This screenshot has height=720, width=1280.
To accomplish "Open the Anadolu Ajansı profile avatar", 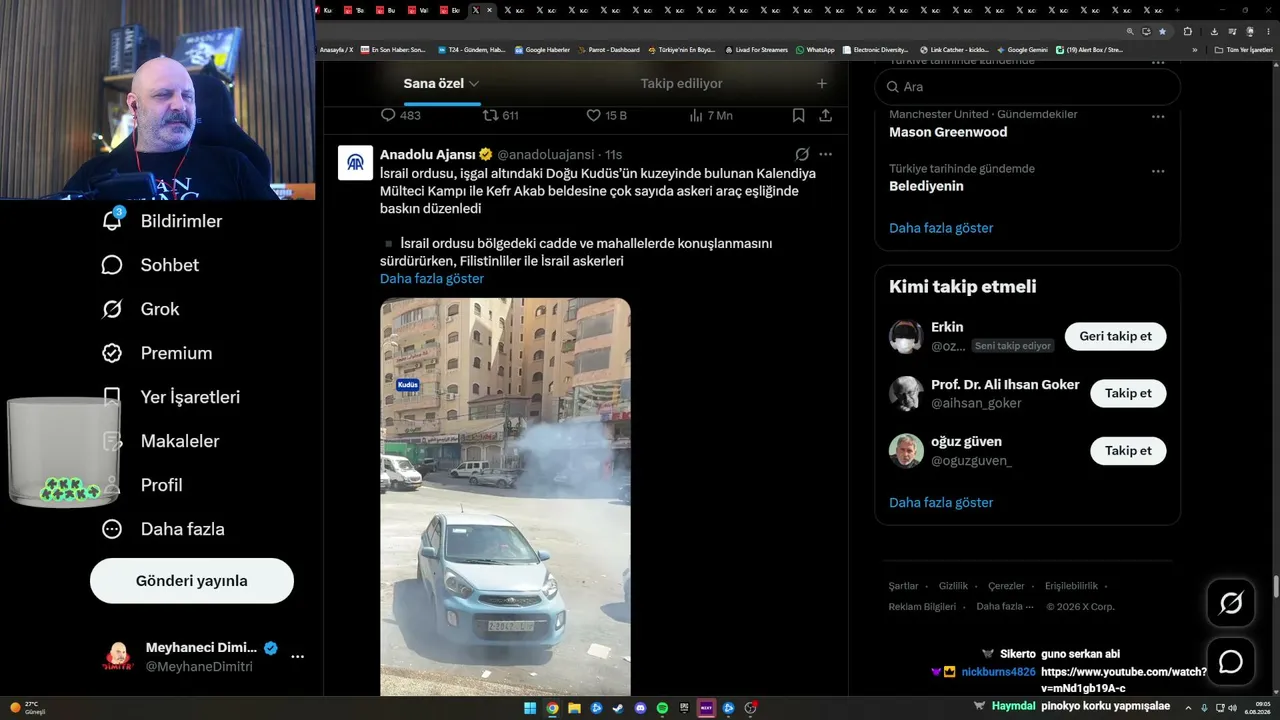I will tap(356, 163).
